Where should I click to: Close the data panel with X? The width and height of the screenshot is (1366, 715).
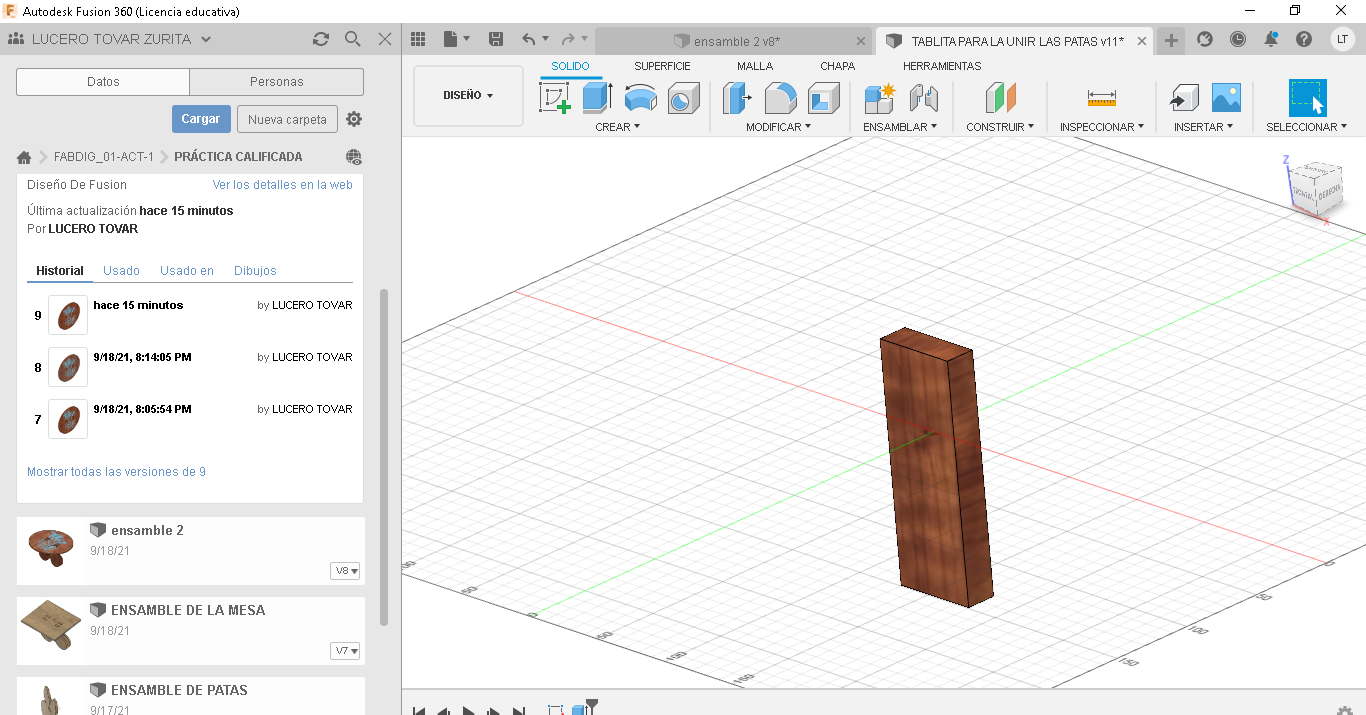[385, 39]
